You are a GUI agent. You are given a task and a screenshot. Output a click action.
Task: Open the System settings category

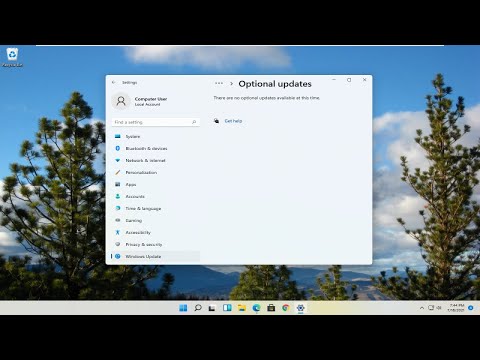coord(156,136)
